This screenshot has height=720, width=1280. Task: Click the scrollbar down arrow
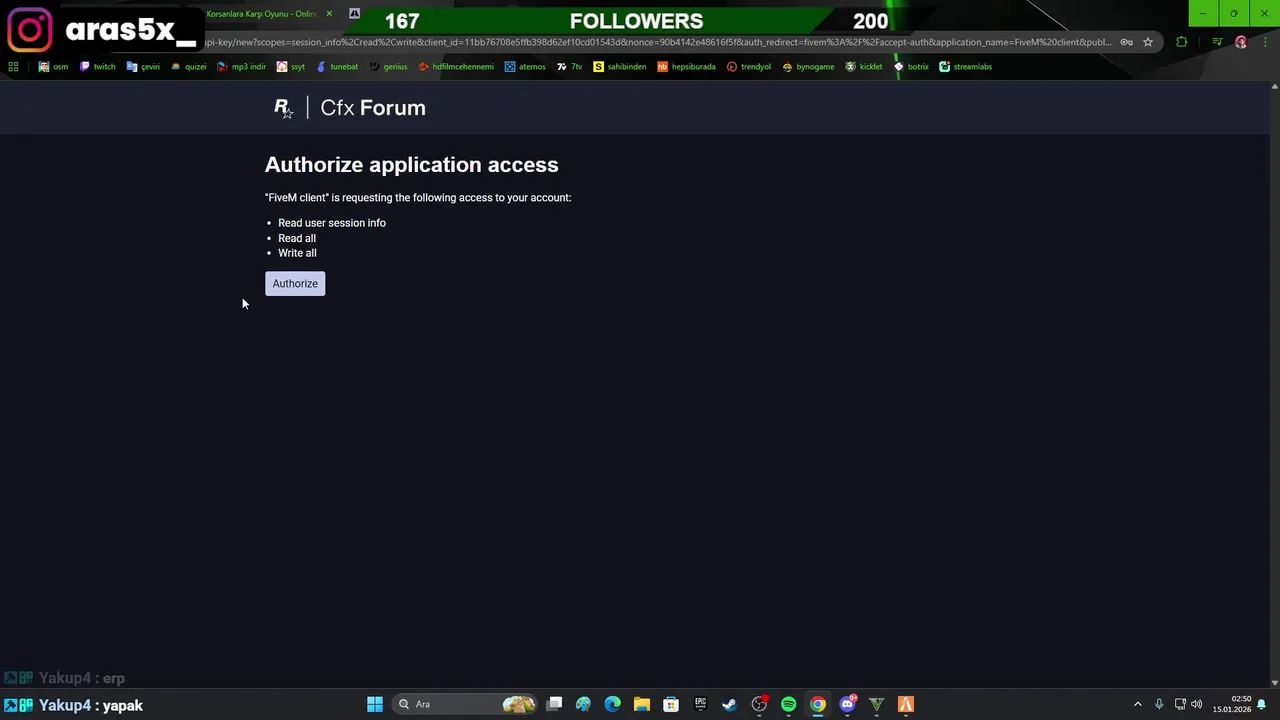coord(1274,683)
